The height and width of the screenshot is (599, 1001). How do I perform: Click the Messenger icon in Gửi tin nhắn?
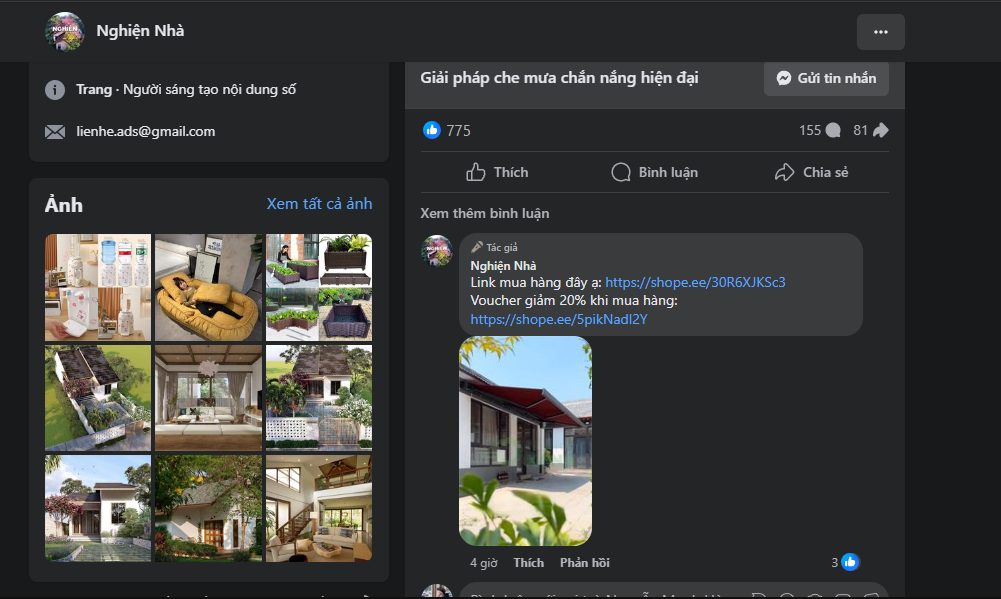[x=784, y=79]
